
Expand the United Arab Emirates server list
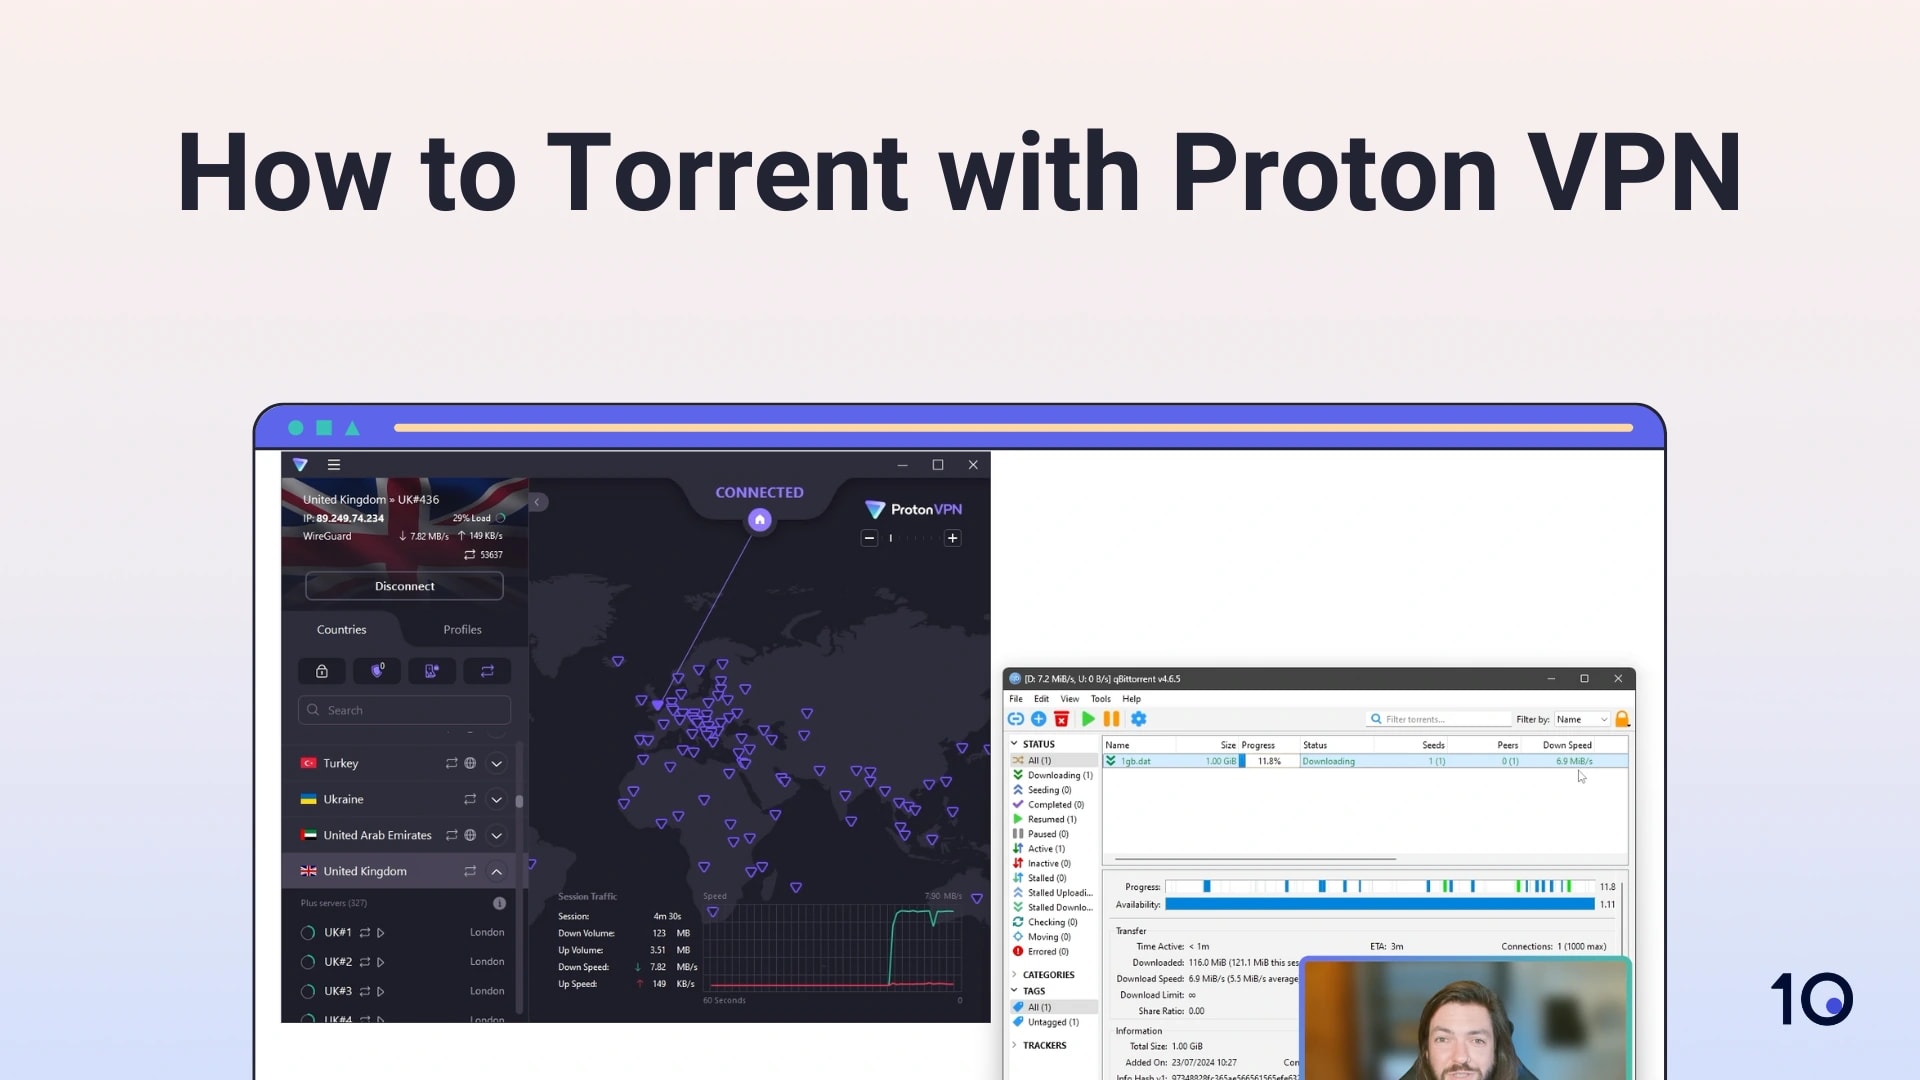click(496, 836)
